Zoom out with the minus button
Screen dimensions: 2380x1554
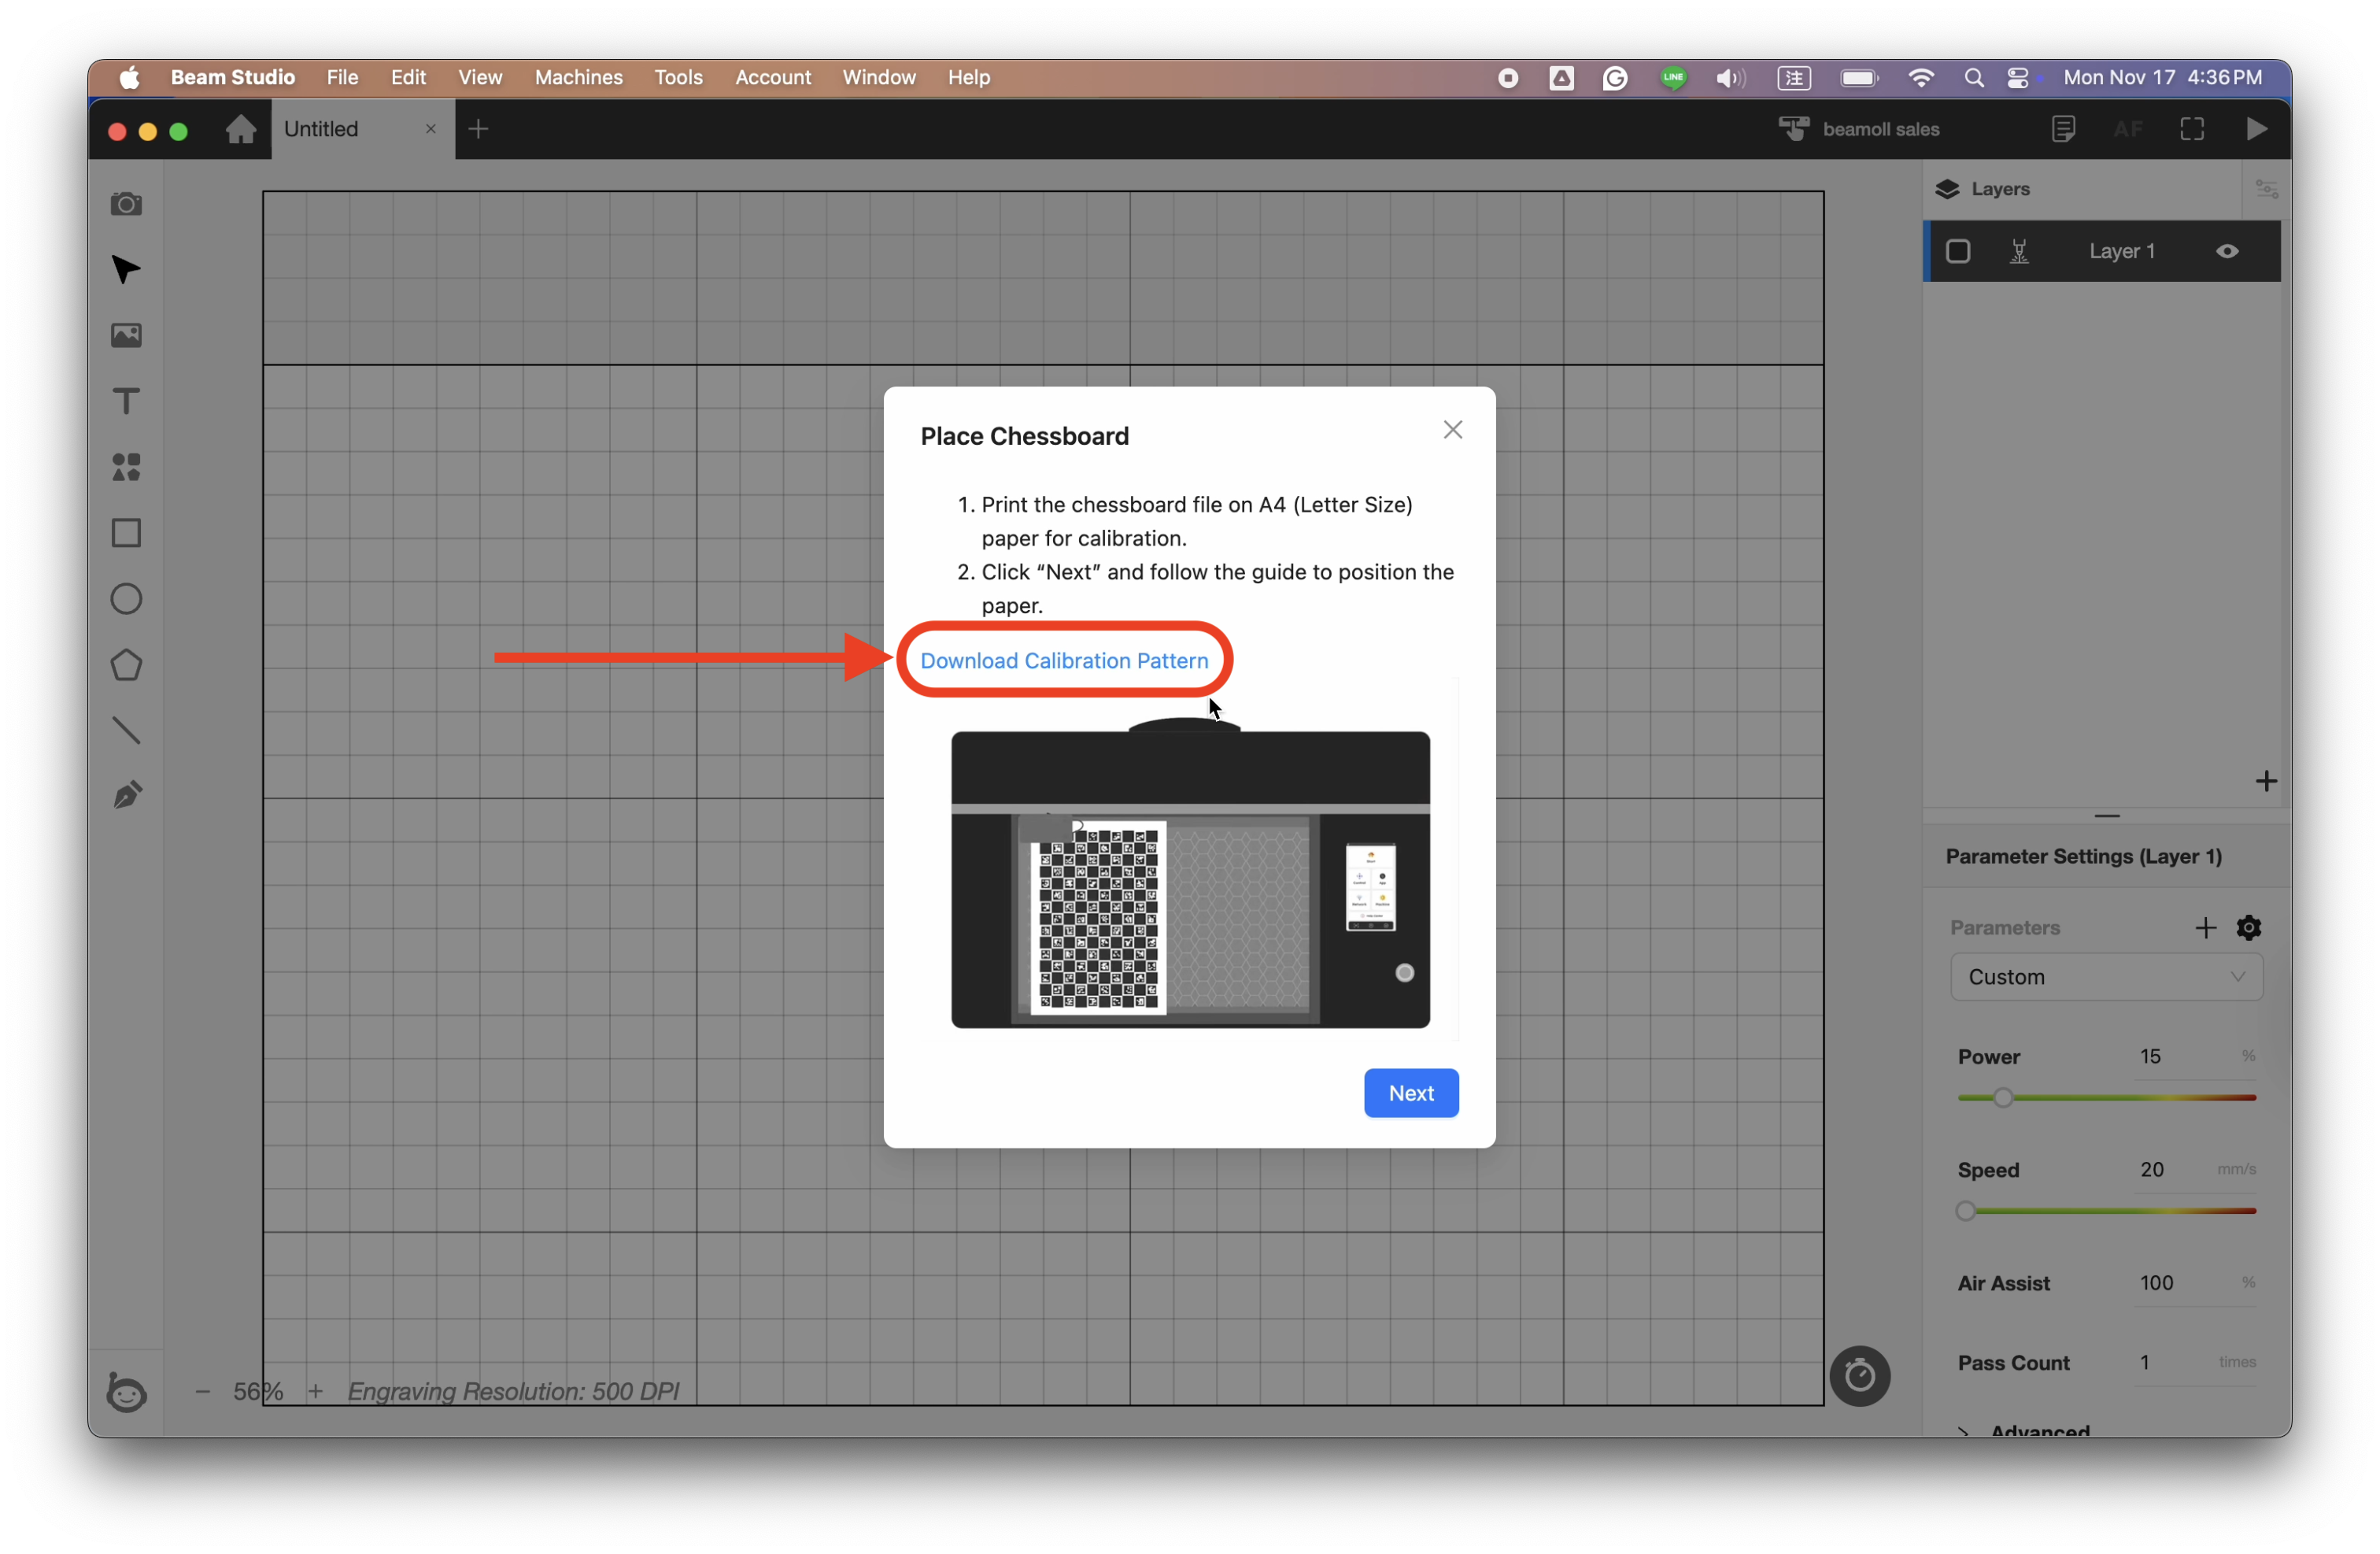click(202, 1391)
